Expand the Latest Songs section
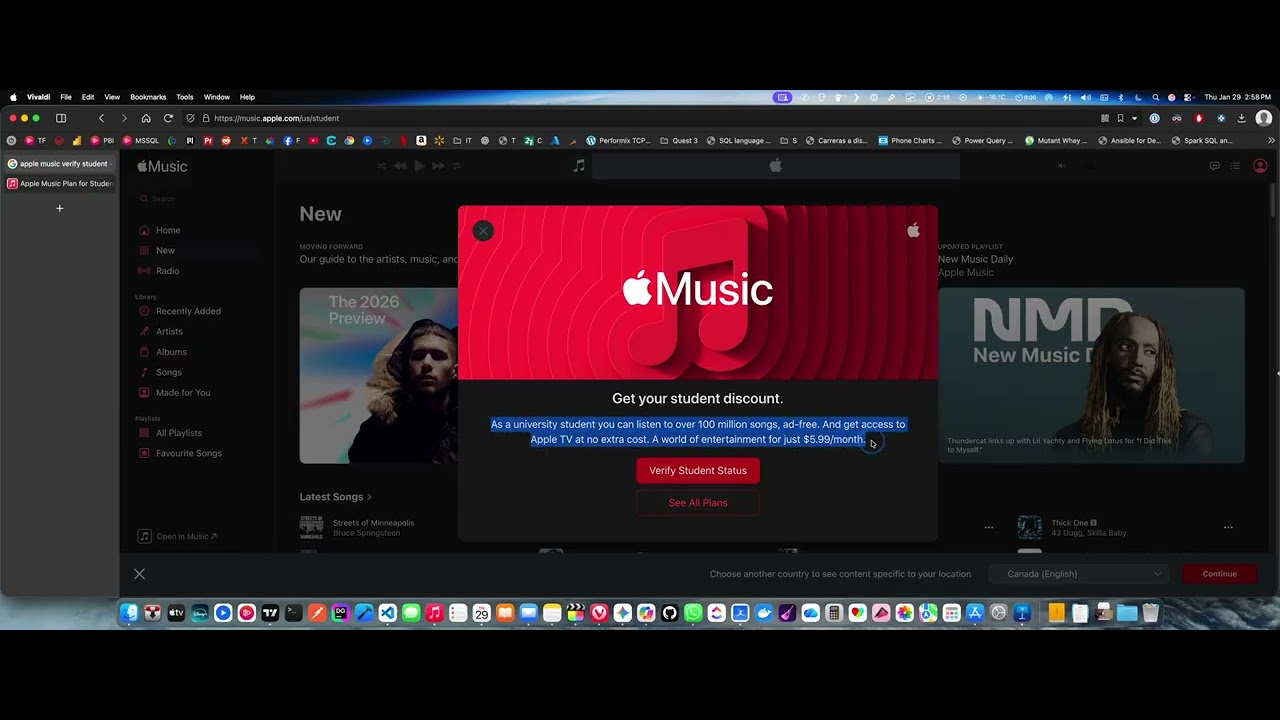1280x720 pixels. [335, 497]
